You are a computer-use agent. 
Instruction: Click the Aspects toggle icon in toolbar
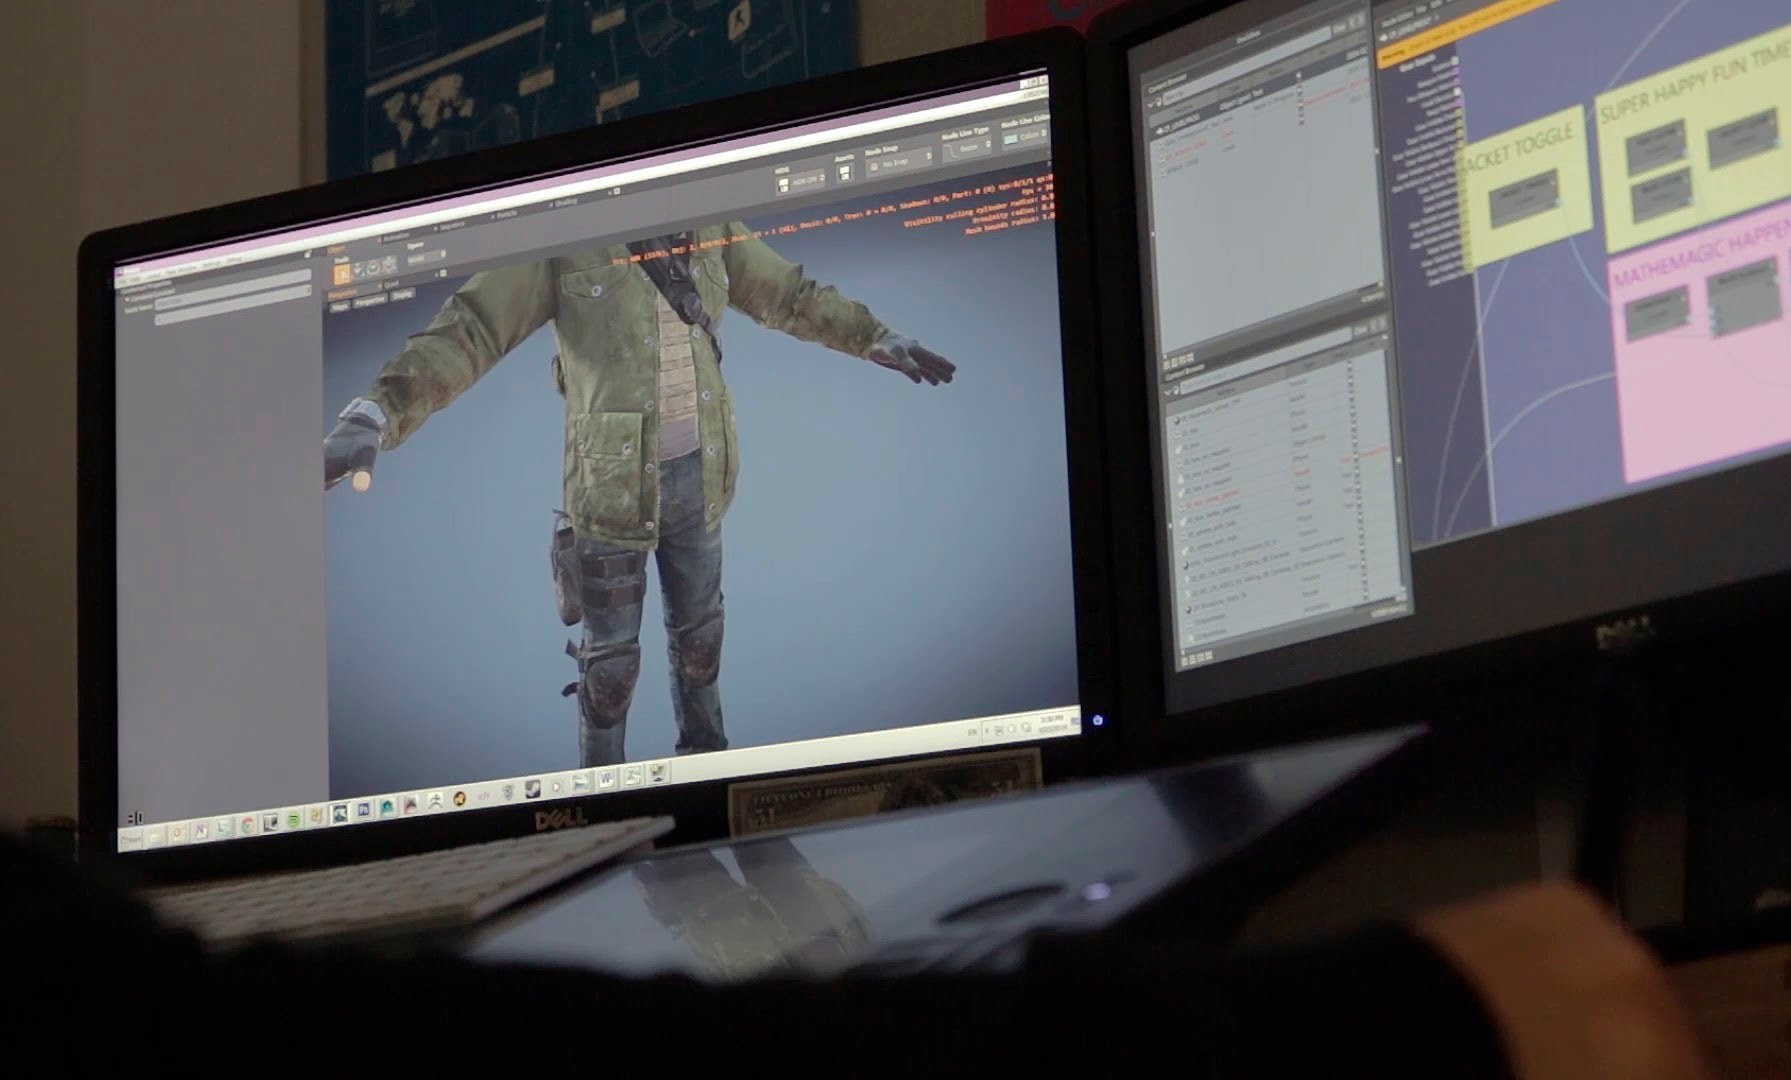coord(844,174)
